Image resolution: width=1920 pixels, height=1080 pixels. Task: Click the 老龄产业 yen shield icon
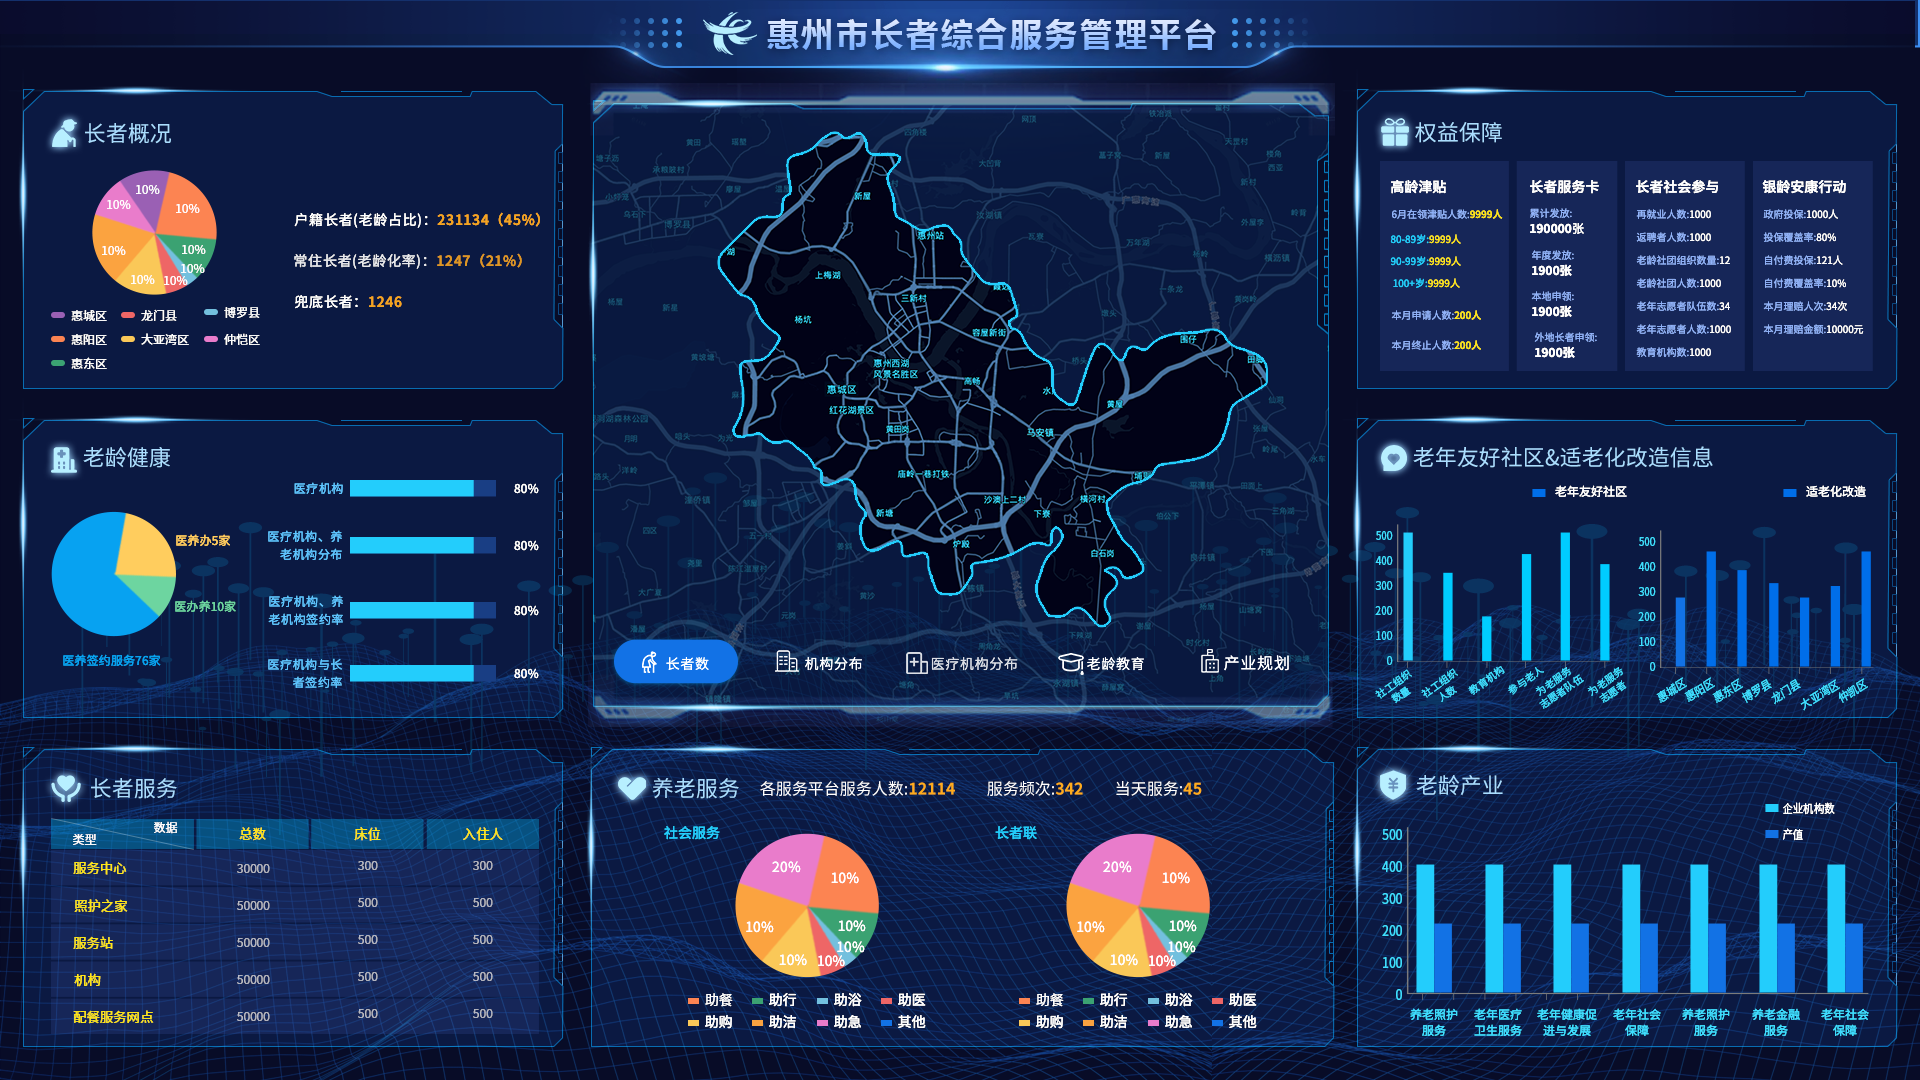pos(1392,785)
